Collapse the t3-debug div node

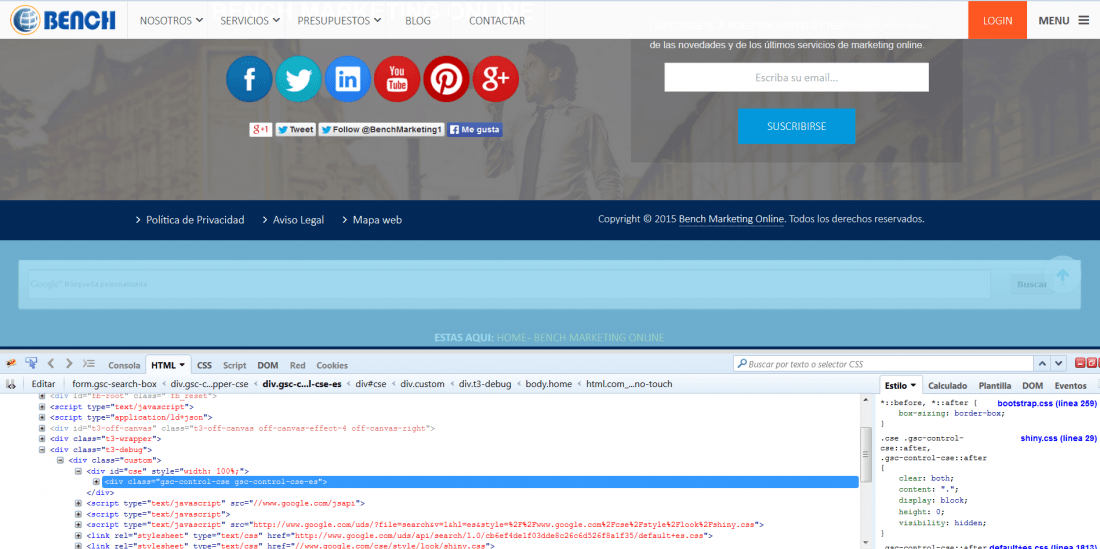click(x=42, y=449)
